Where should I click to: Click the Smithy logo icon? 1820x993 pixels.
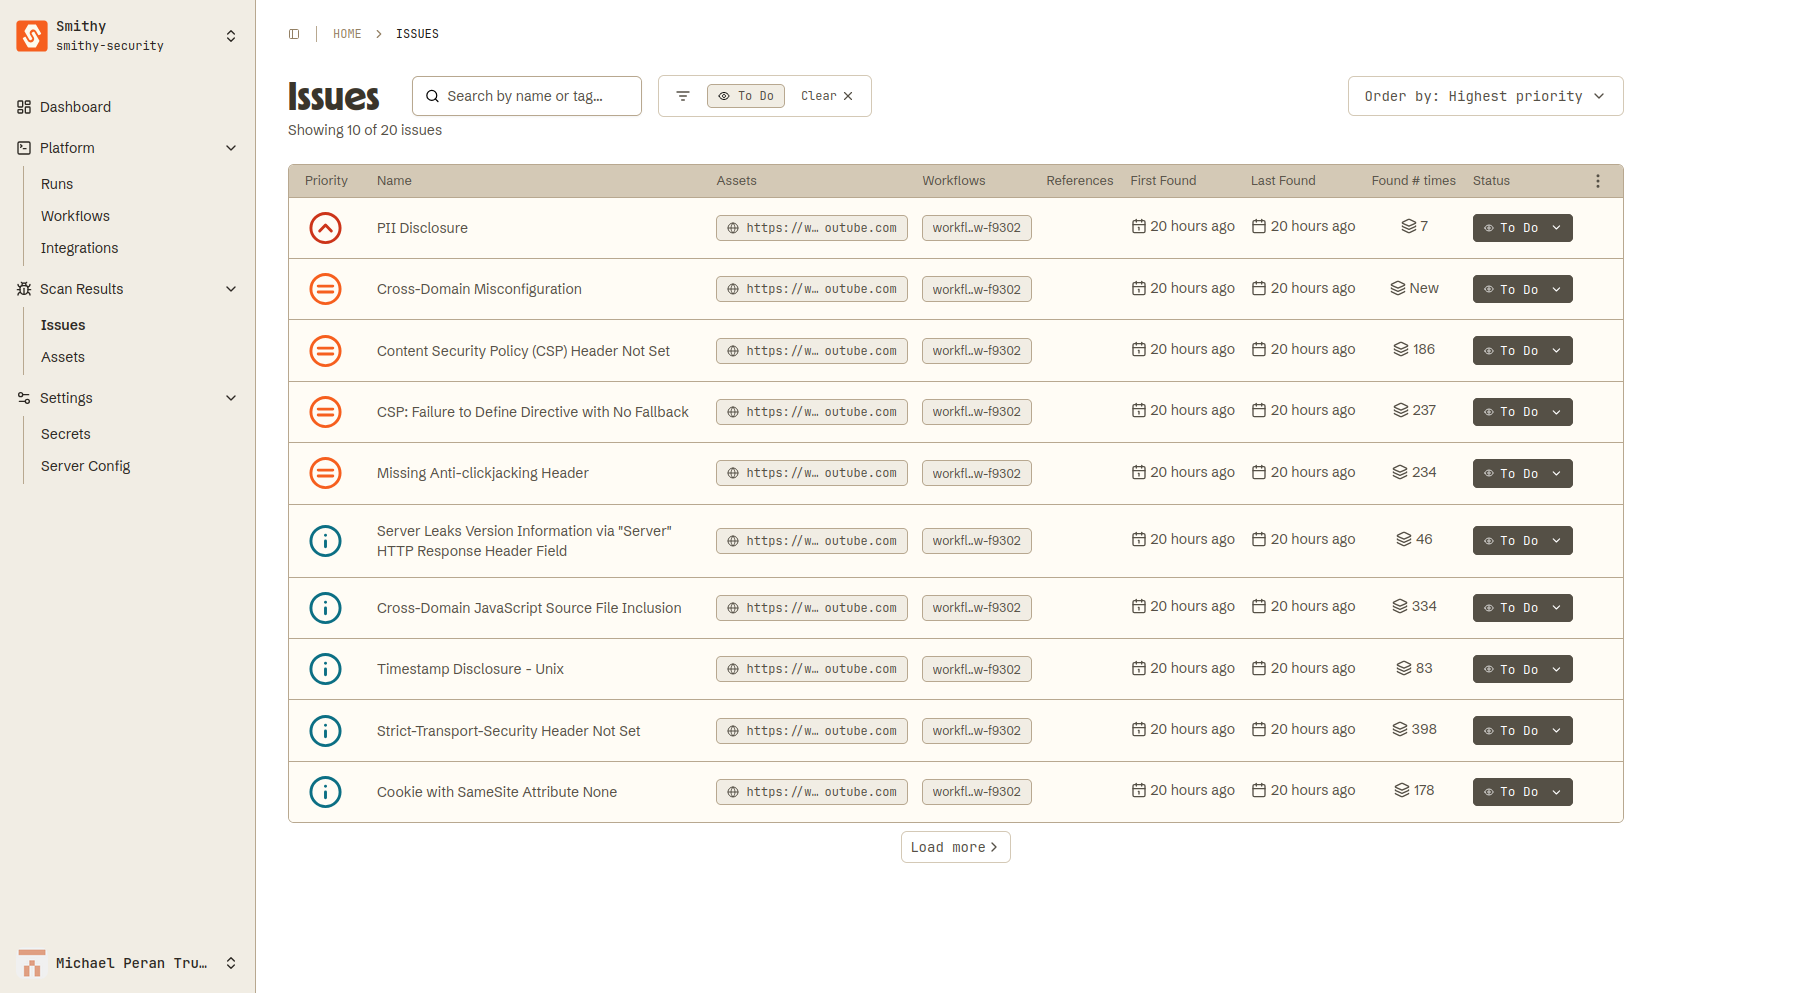[32, 36]
